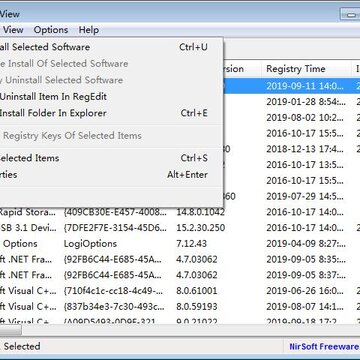Choose Install Folder In Explorer entry
This screenshot has height=360, width=360.
[x=104, y=113]
